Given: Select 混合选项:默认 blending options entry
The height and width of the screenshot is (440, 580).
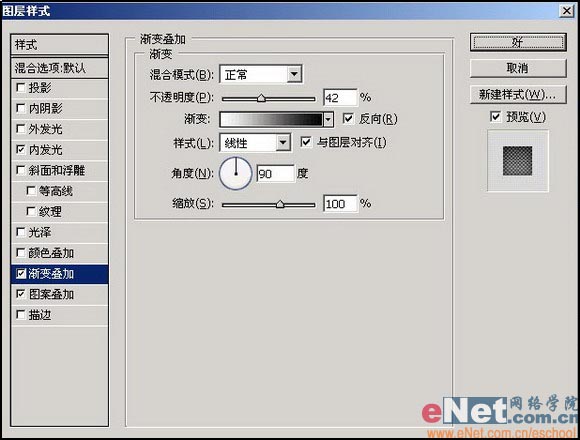Looking at the screenshot, I should pyautogui.click(x=60, y=68).
